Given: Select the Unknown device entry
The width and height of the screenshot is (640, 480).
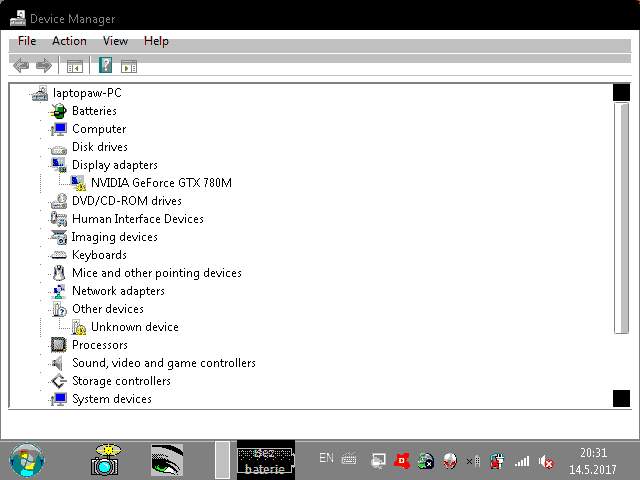Looking at the screenshot, I should [x=135, y=327].
